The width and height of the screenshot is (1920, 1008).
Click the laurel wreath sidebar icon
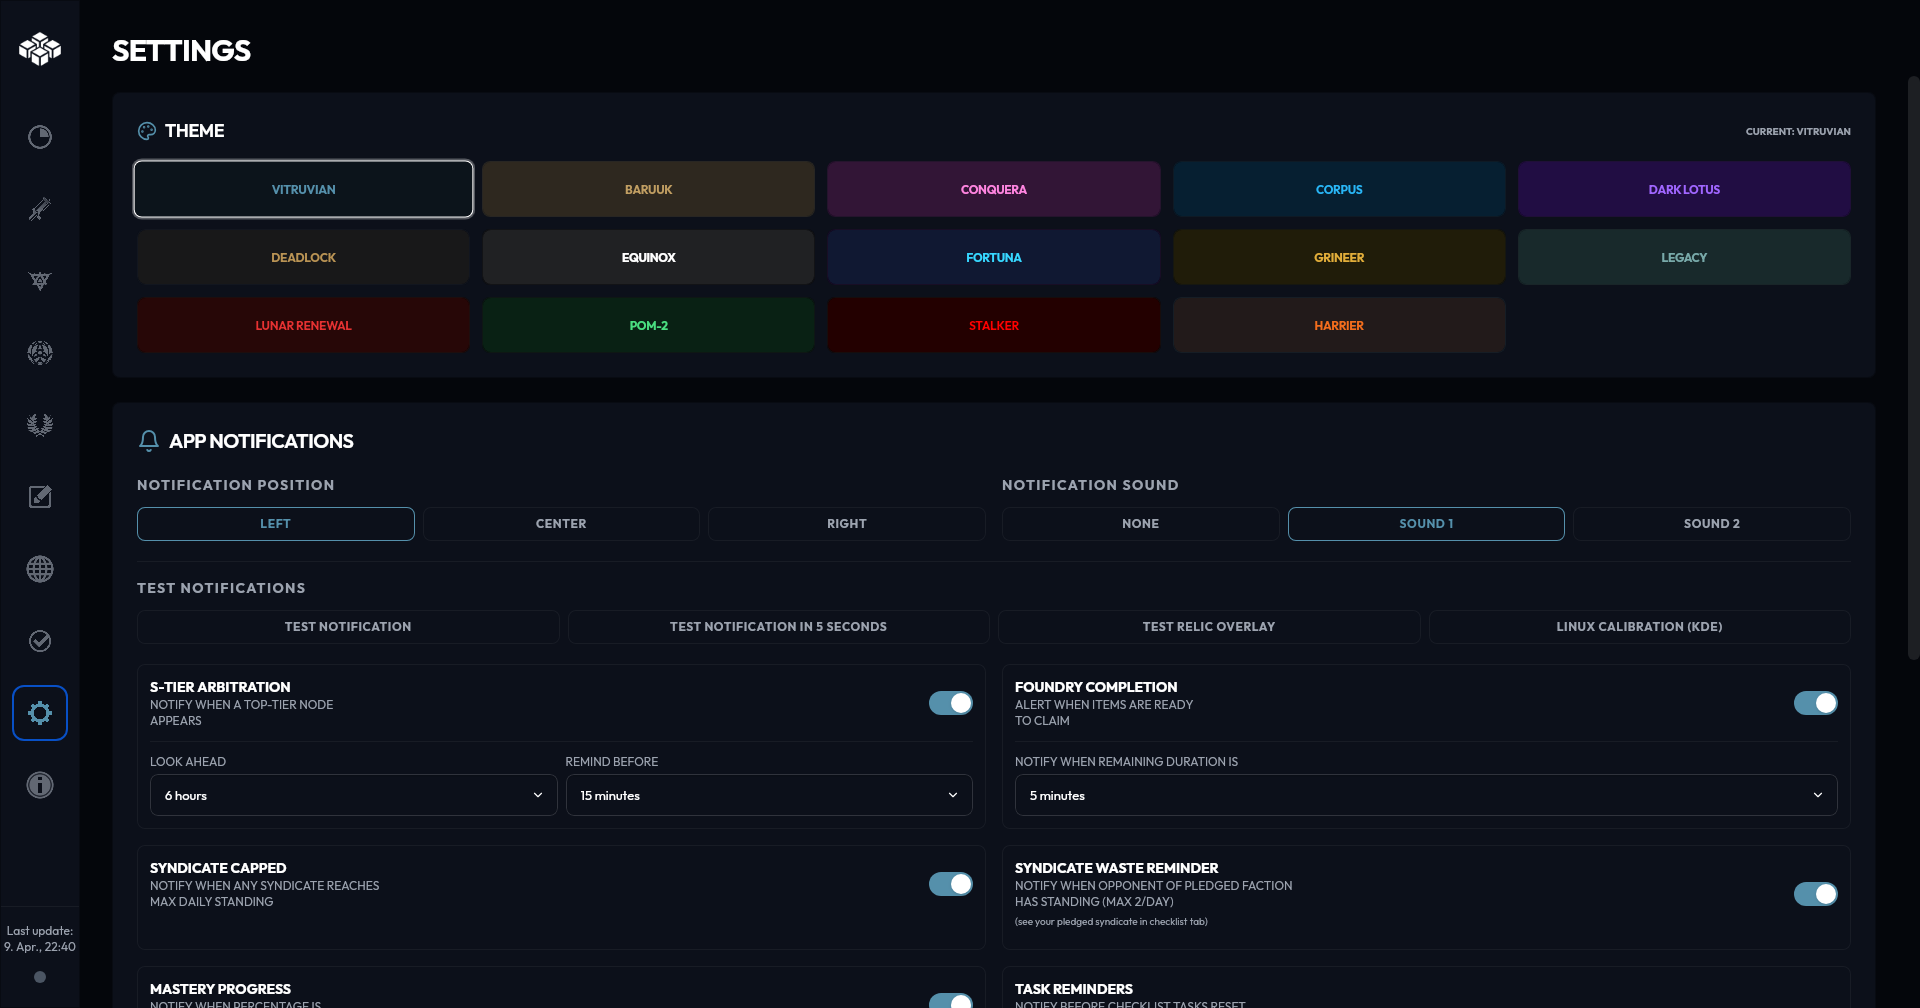40,424
